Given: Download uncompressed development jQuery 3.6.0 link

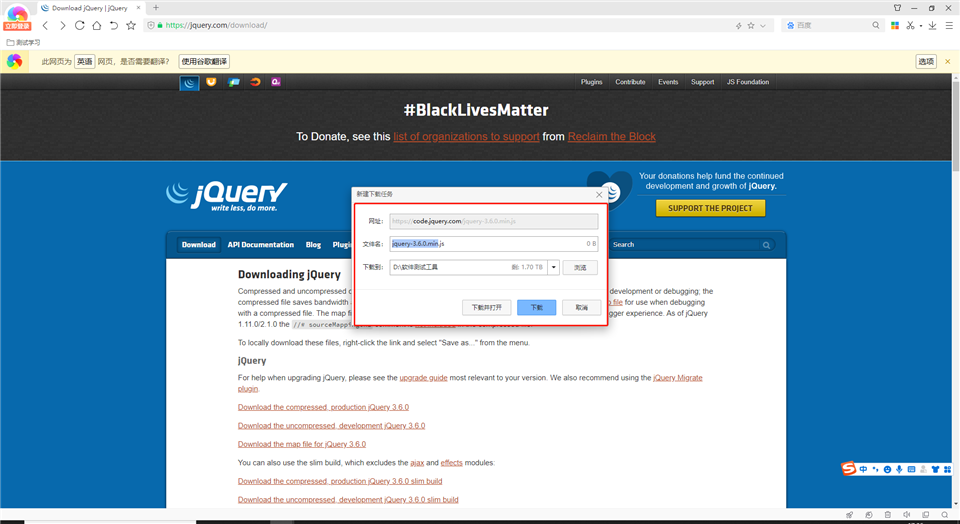Looking at the screenshot, I should click(331, 425).
